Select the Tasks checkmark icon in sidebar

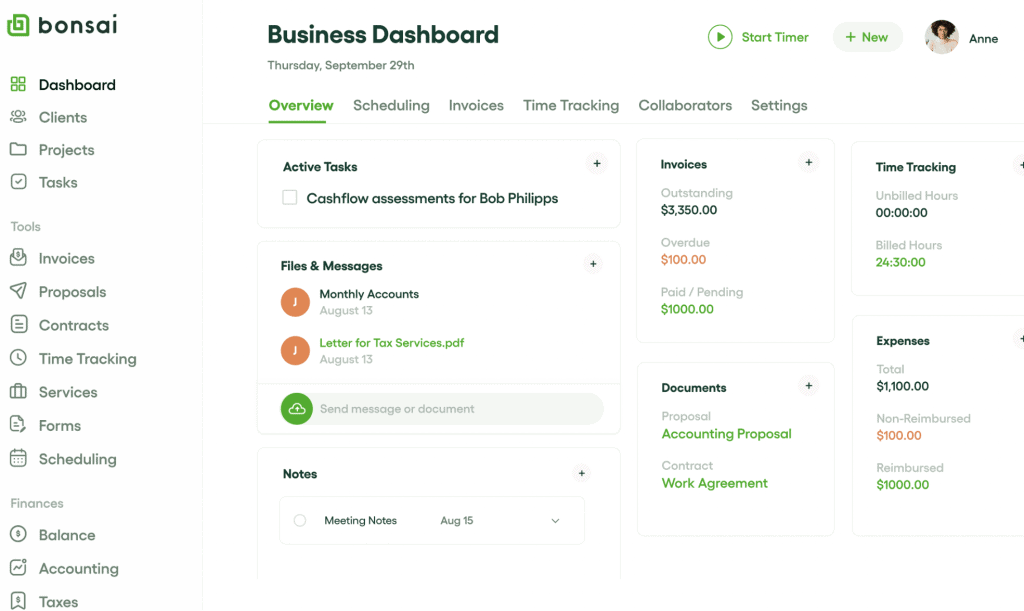tap(18, 182)
